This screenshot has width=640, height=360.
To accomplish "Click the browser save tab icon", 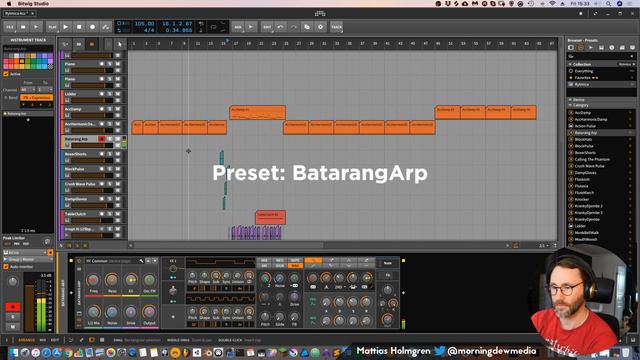I will click(x=601, y=48).
